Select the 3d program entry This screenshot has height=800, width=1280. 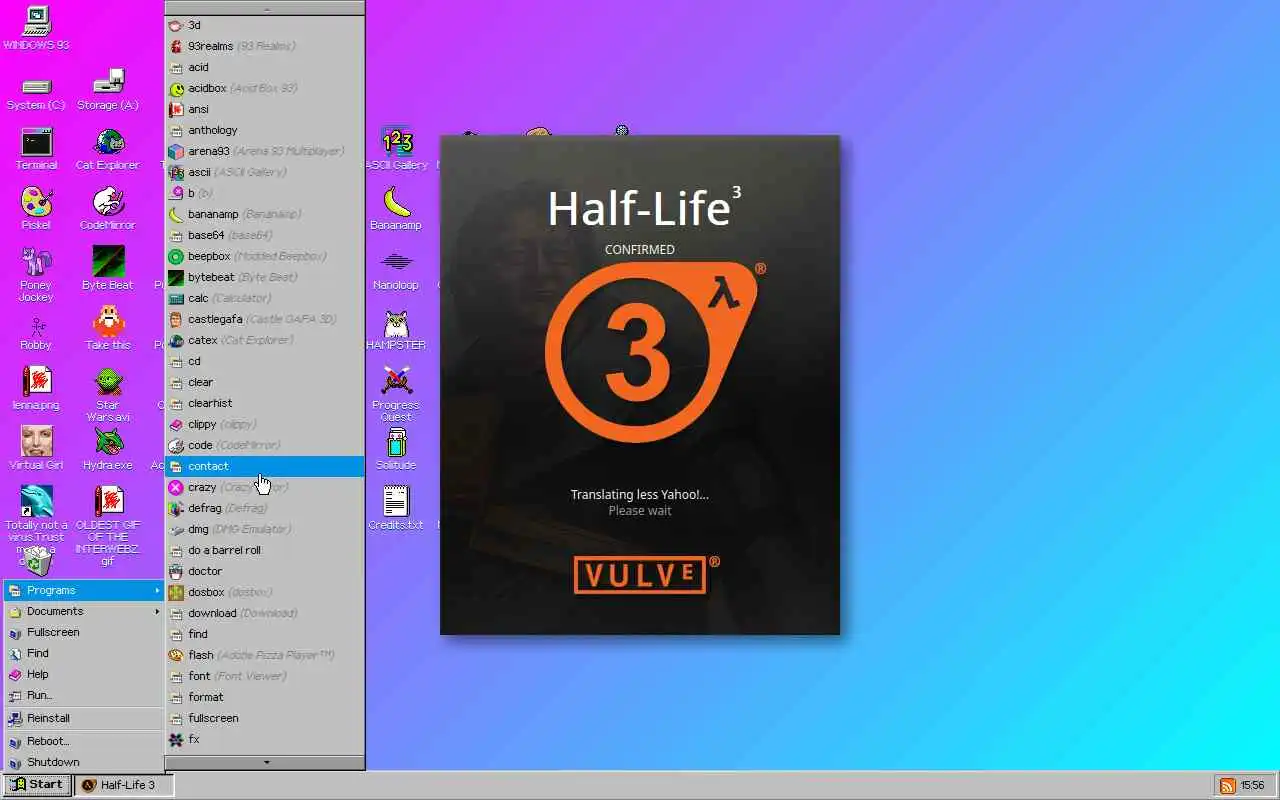click(x=265, y=25)
